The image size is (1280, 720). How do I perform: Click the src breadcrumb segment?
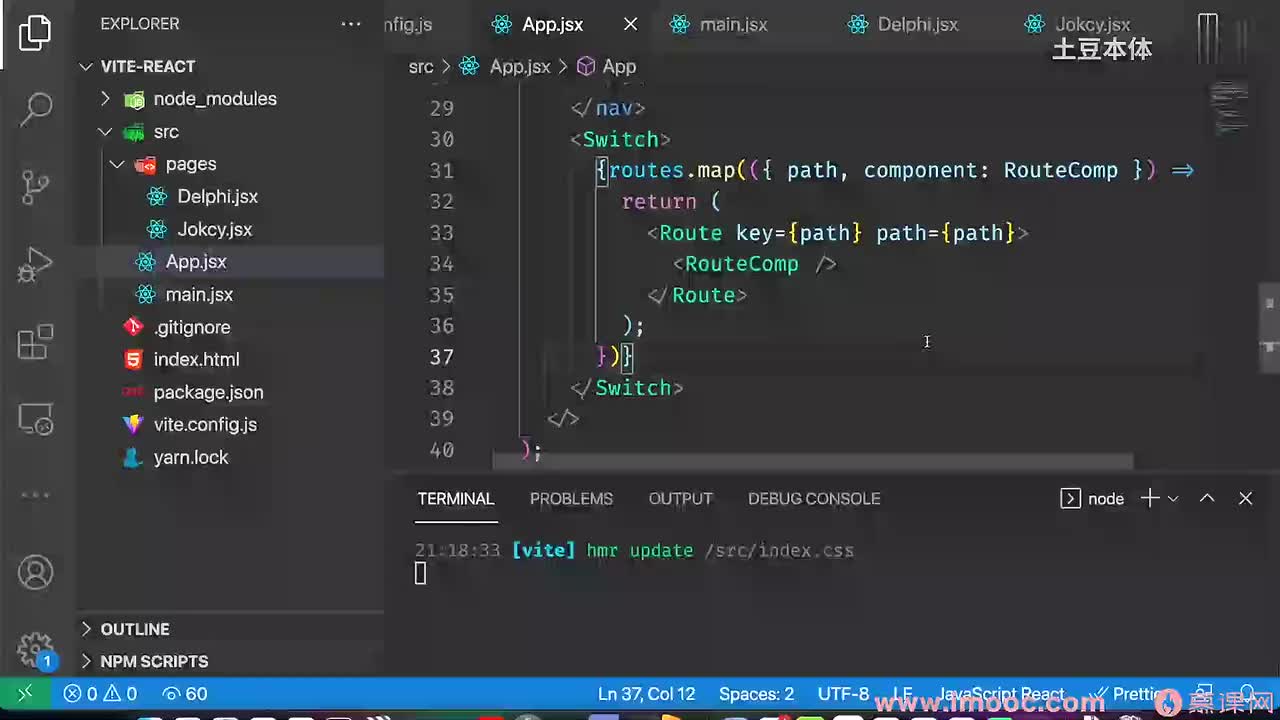pos(421,66)
